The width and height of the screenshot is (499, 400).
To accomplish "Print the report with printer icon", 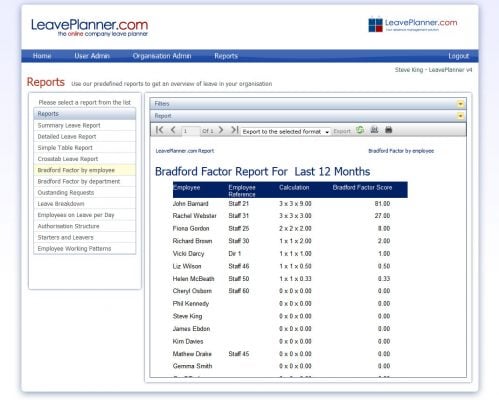I will pos(389,130).
